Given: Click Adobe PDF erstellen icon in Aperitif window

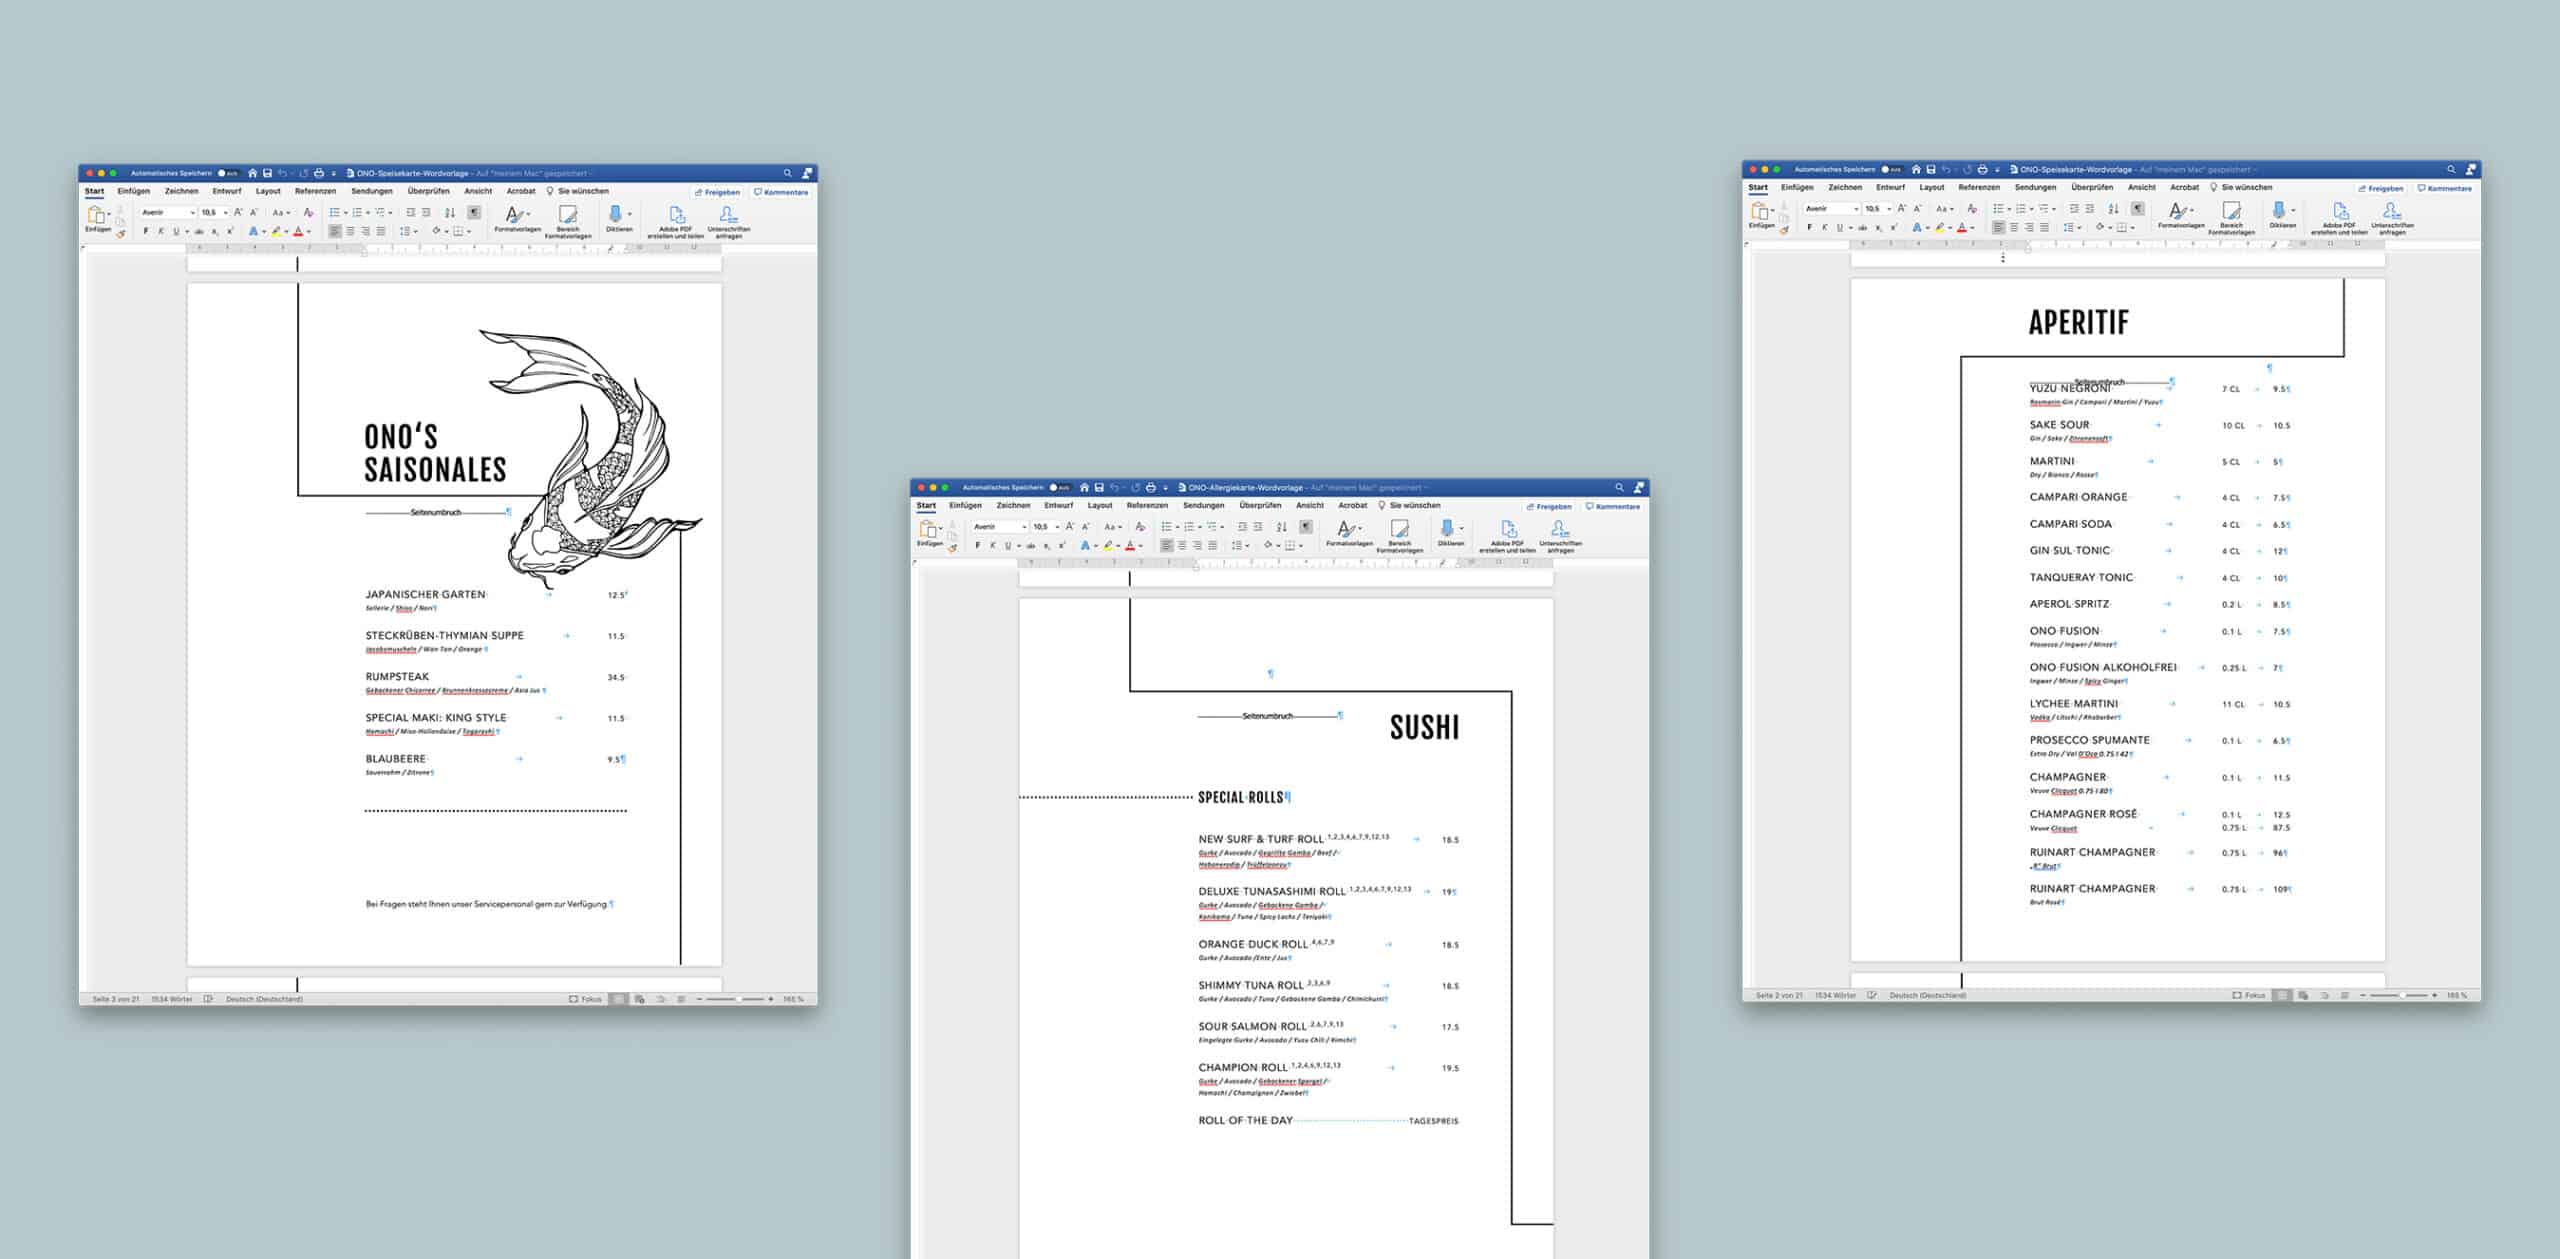Looking at the screenshot, I should coord(2340,211).
